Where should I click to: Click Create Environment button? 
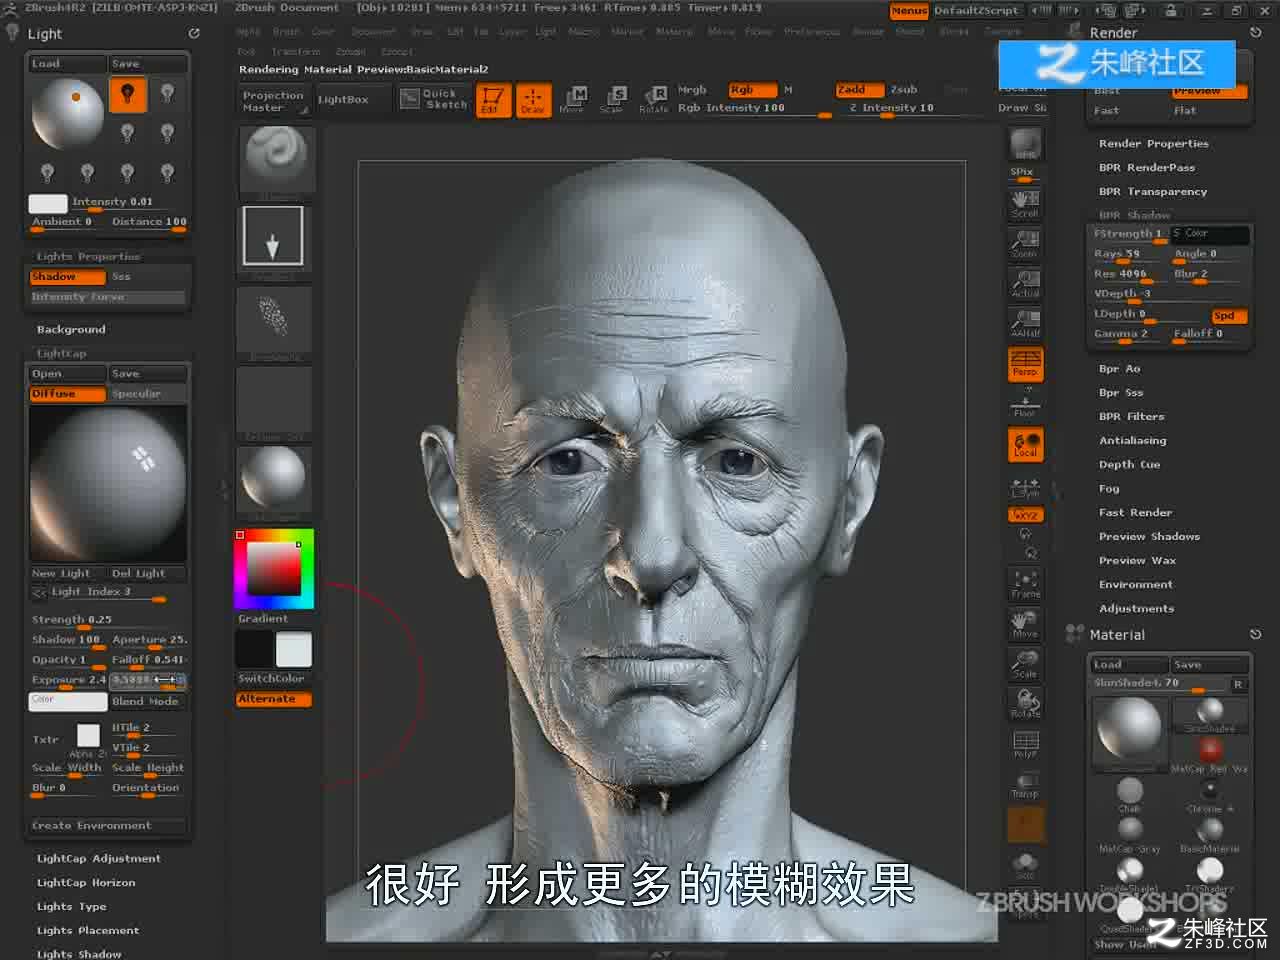(107, 826)
